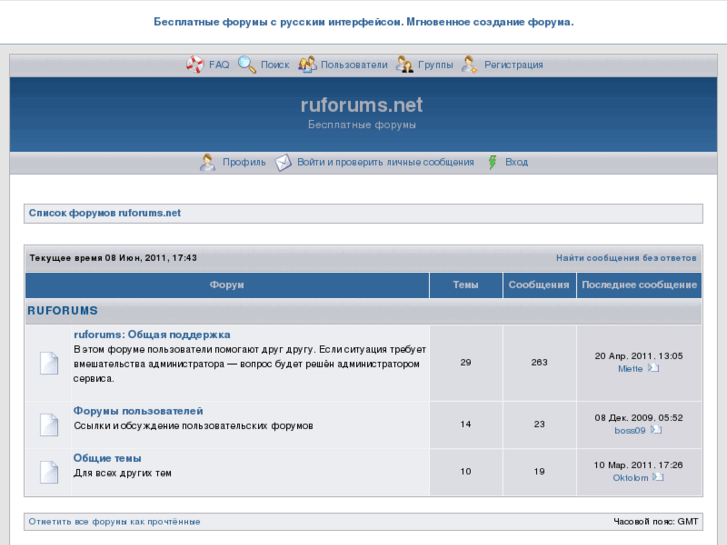Open user profile Oktolom
This screenshot has width=727, height=545.
pos(631,478)
